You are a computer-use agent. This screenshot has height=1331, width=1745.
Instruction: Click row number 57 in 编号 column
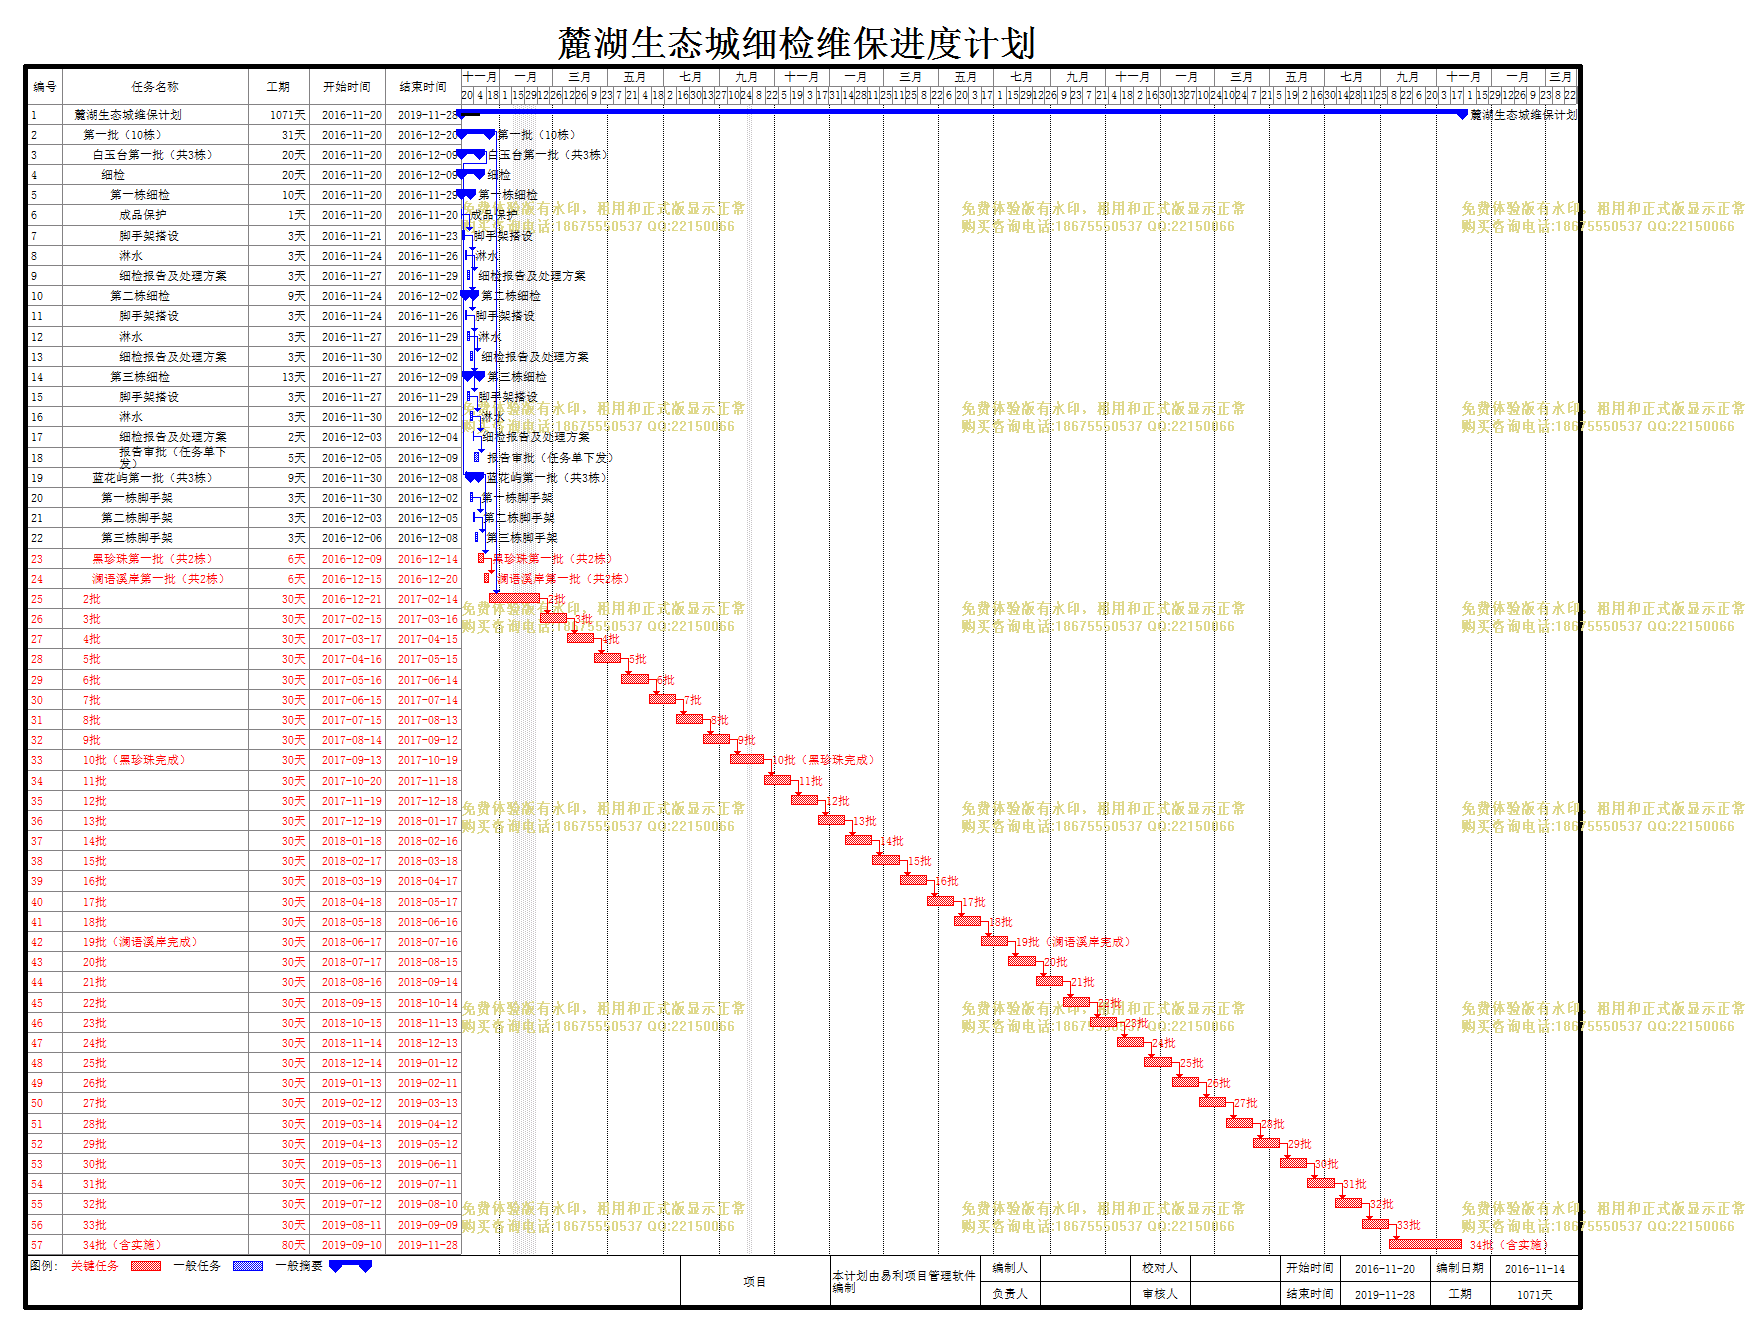coord(37,1245)
